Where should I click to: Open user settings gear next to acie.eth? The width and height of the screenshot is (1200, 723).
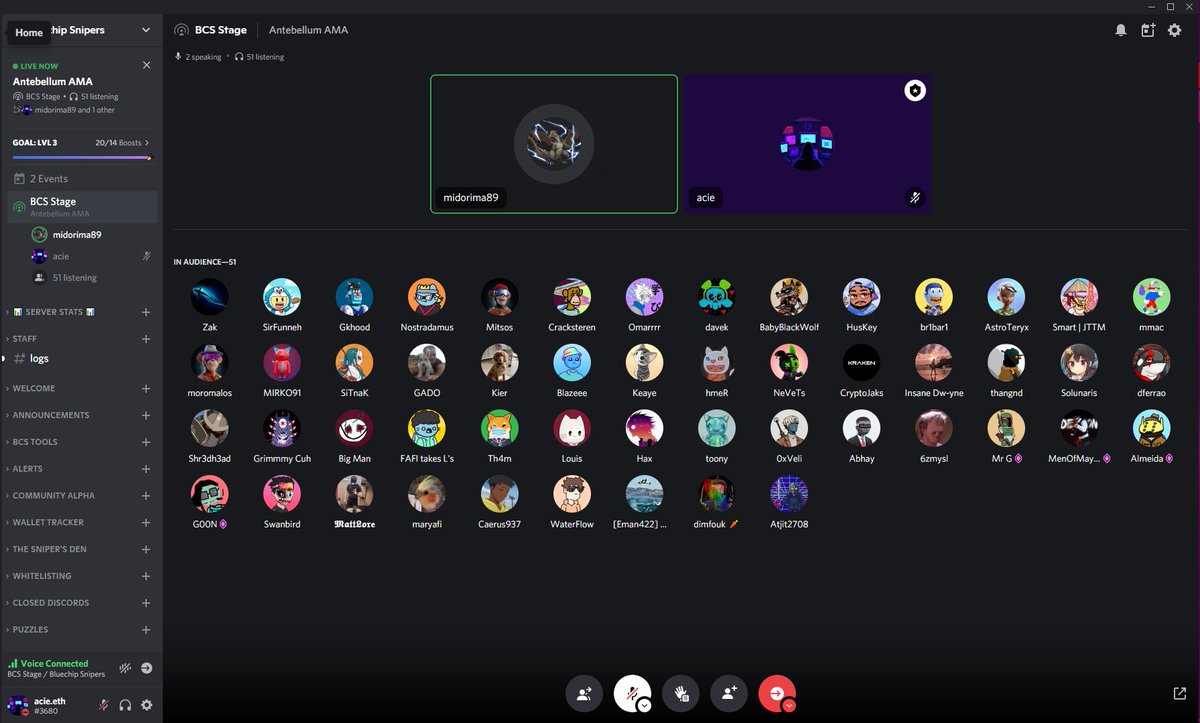coord(147,705)
